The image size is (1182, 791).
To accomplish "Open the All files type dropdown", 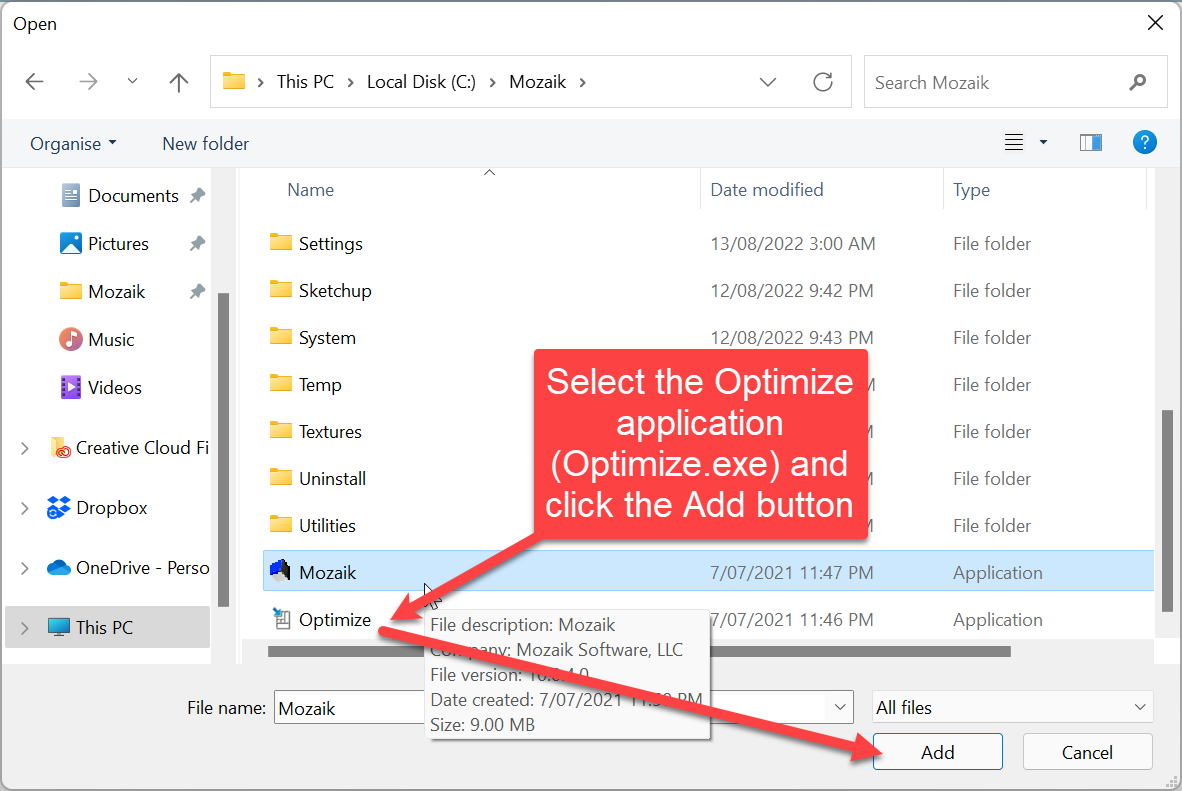I will (x=1012, y=708).
